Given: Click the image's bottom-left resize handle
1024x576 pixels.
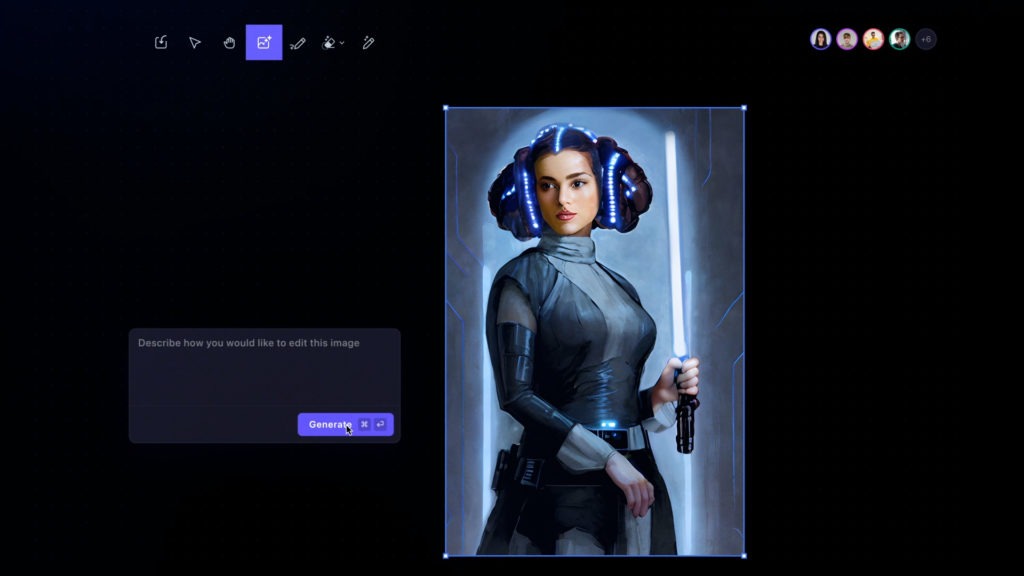Looking at the screenshot, I should click(x=446, y=555).
